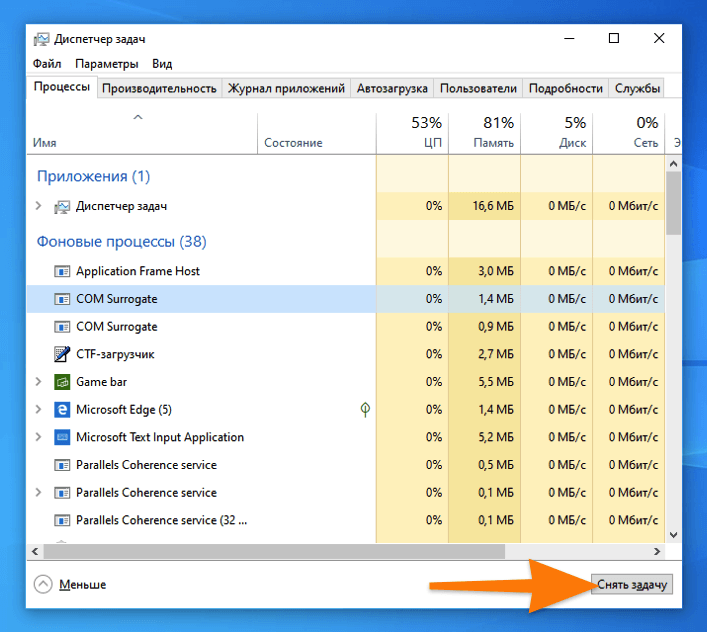Click the Microsoft Edge icon
This screenshot has width=707, height=632.
62,410
